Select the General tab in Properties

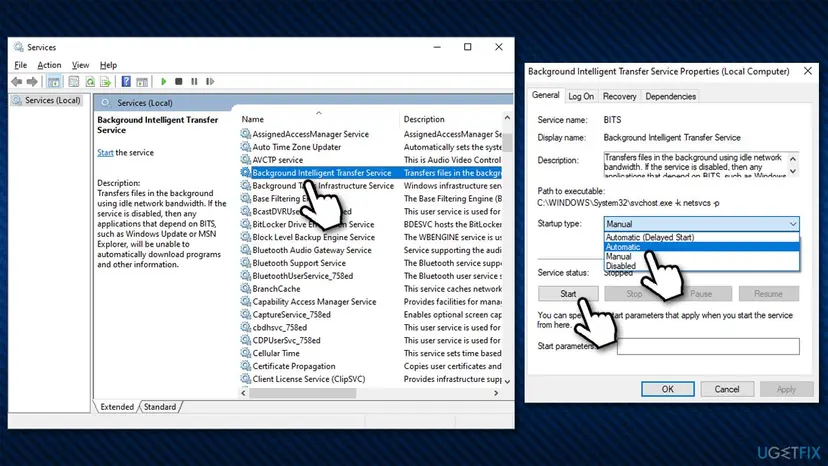[545, 95]
